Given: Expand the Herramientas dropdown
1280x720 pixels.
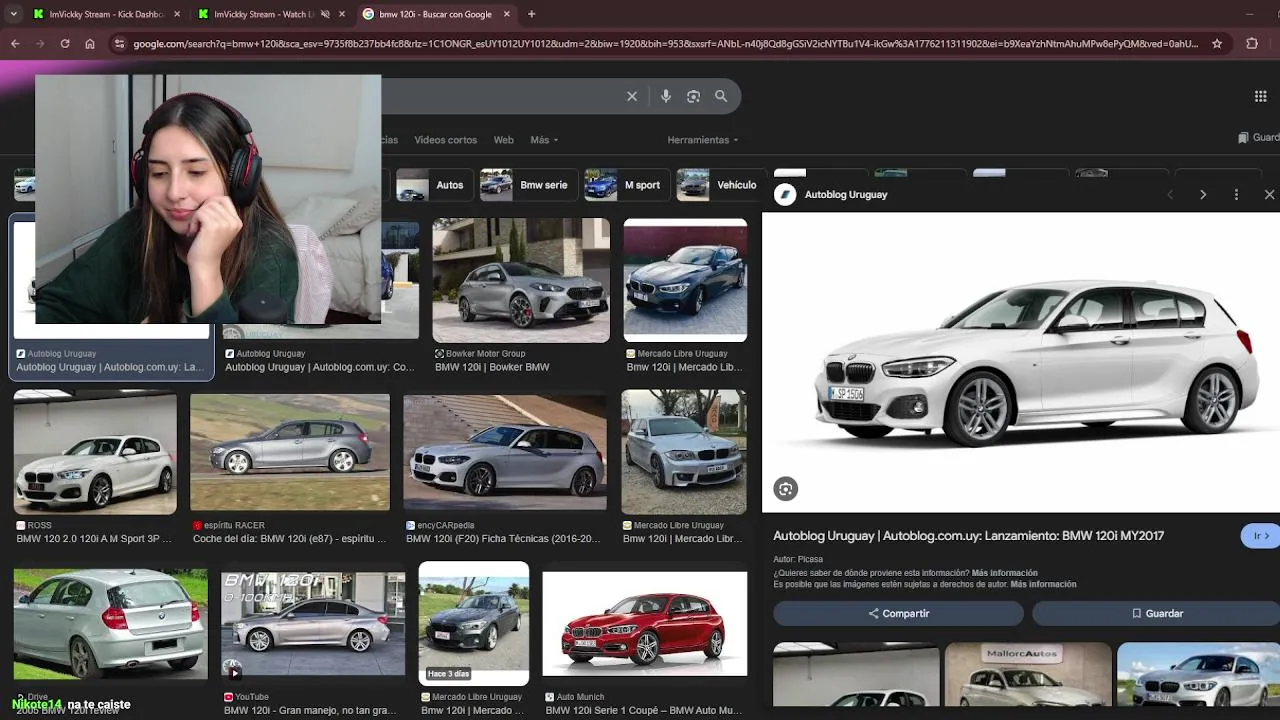Looking at the screenshot, I should coord(703,140).
